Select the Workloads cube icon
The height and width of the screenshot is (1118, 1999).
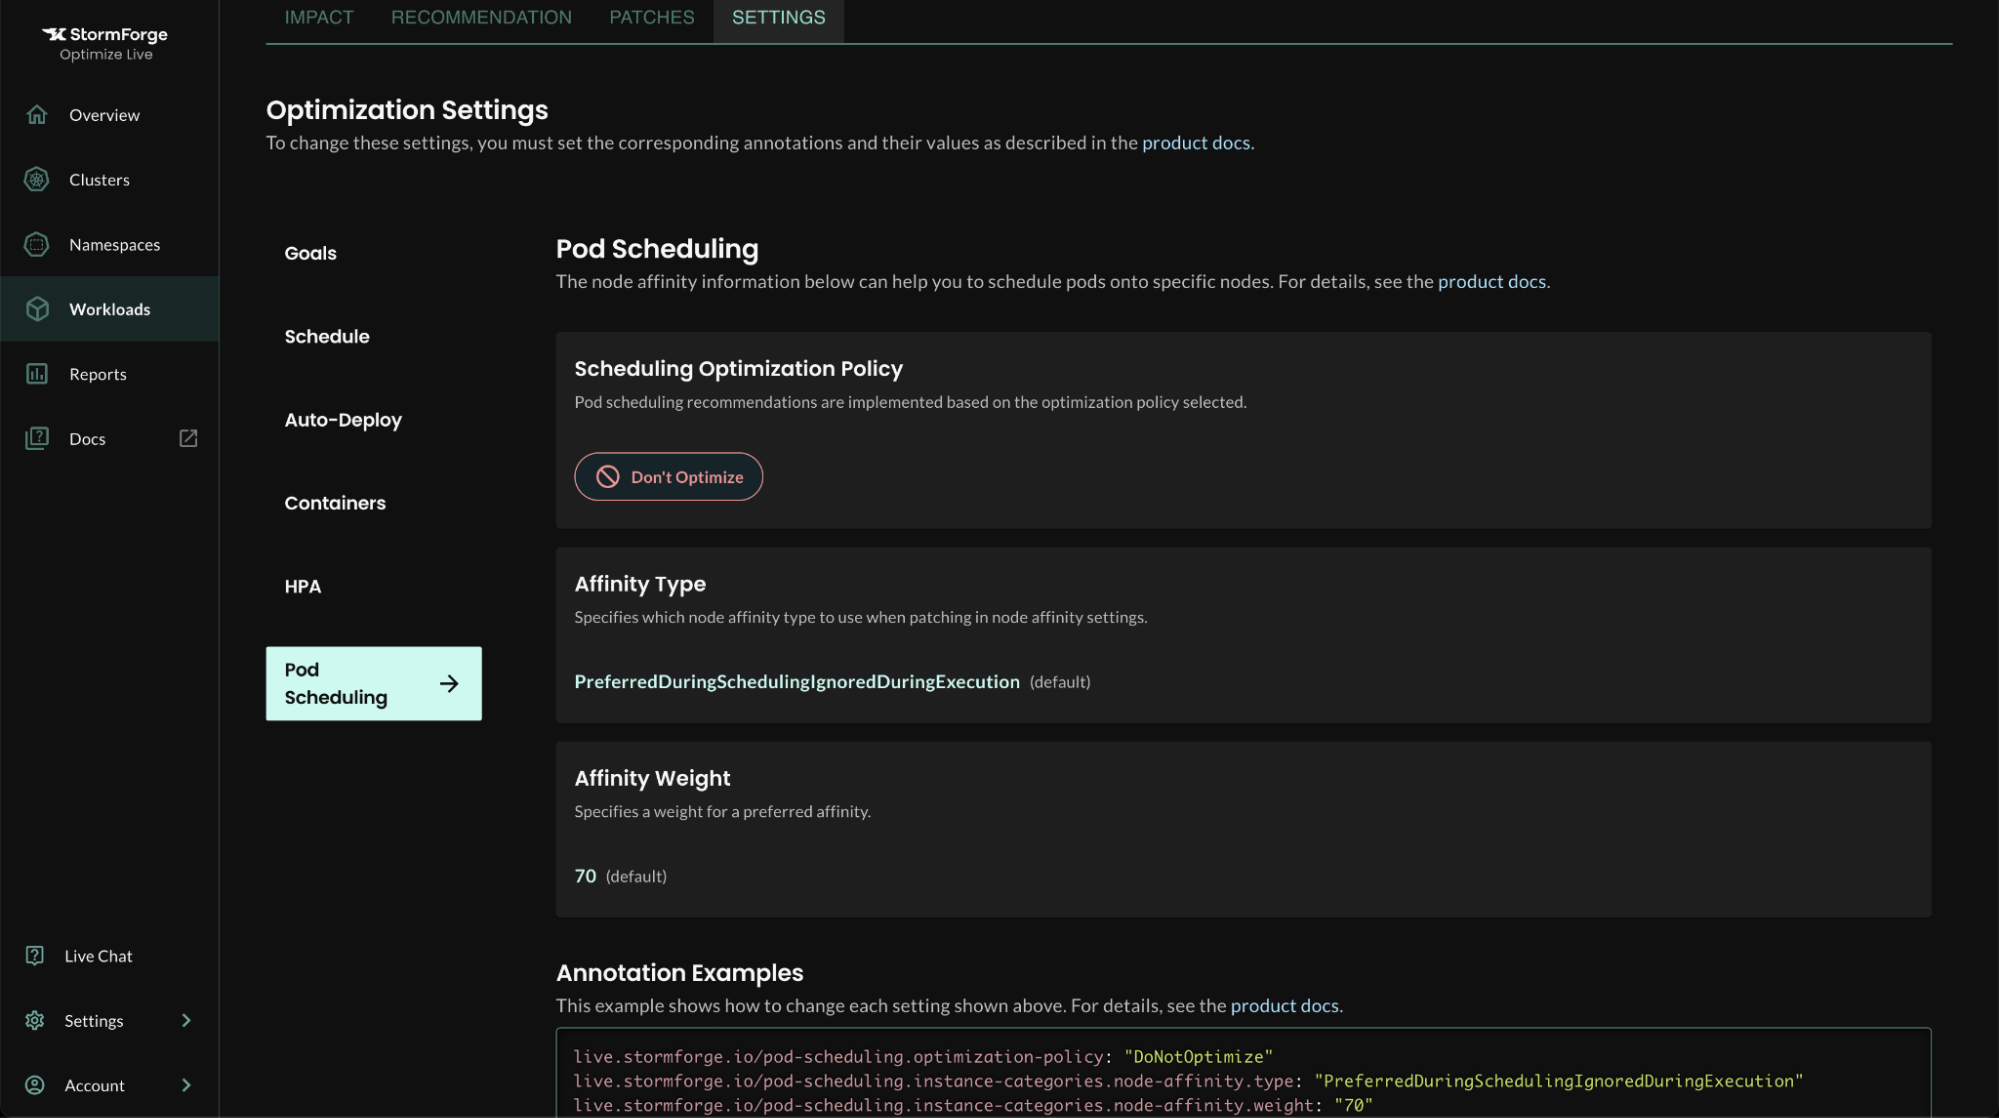coord(36,309)
